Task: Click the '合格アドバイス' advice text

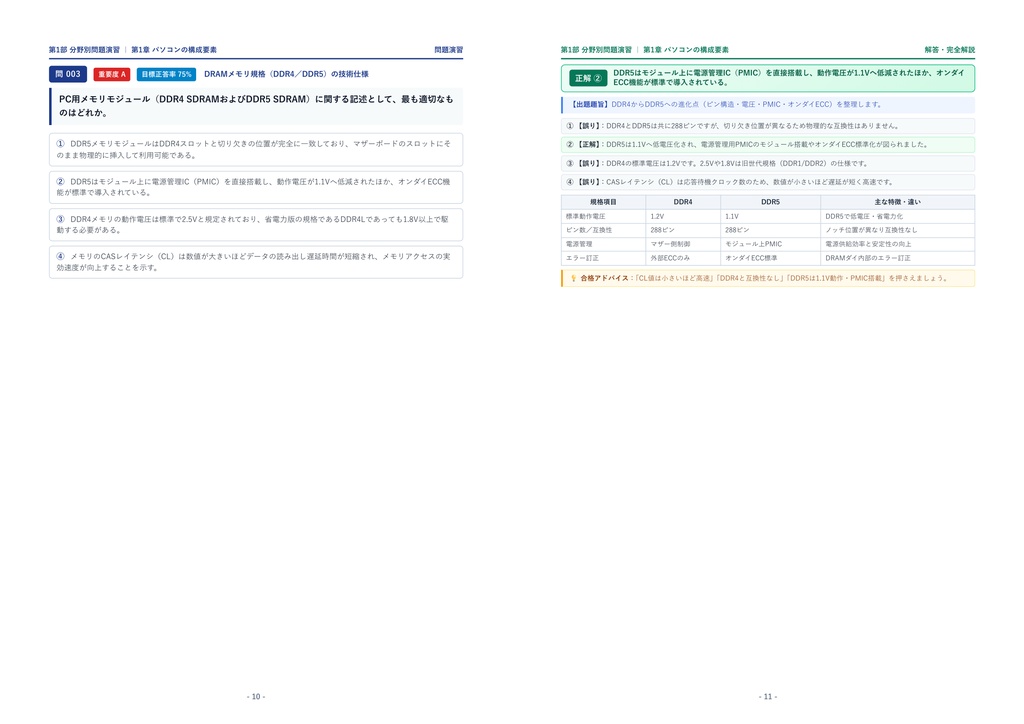Action: (764, 278)
